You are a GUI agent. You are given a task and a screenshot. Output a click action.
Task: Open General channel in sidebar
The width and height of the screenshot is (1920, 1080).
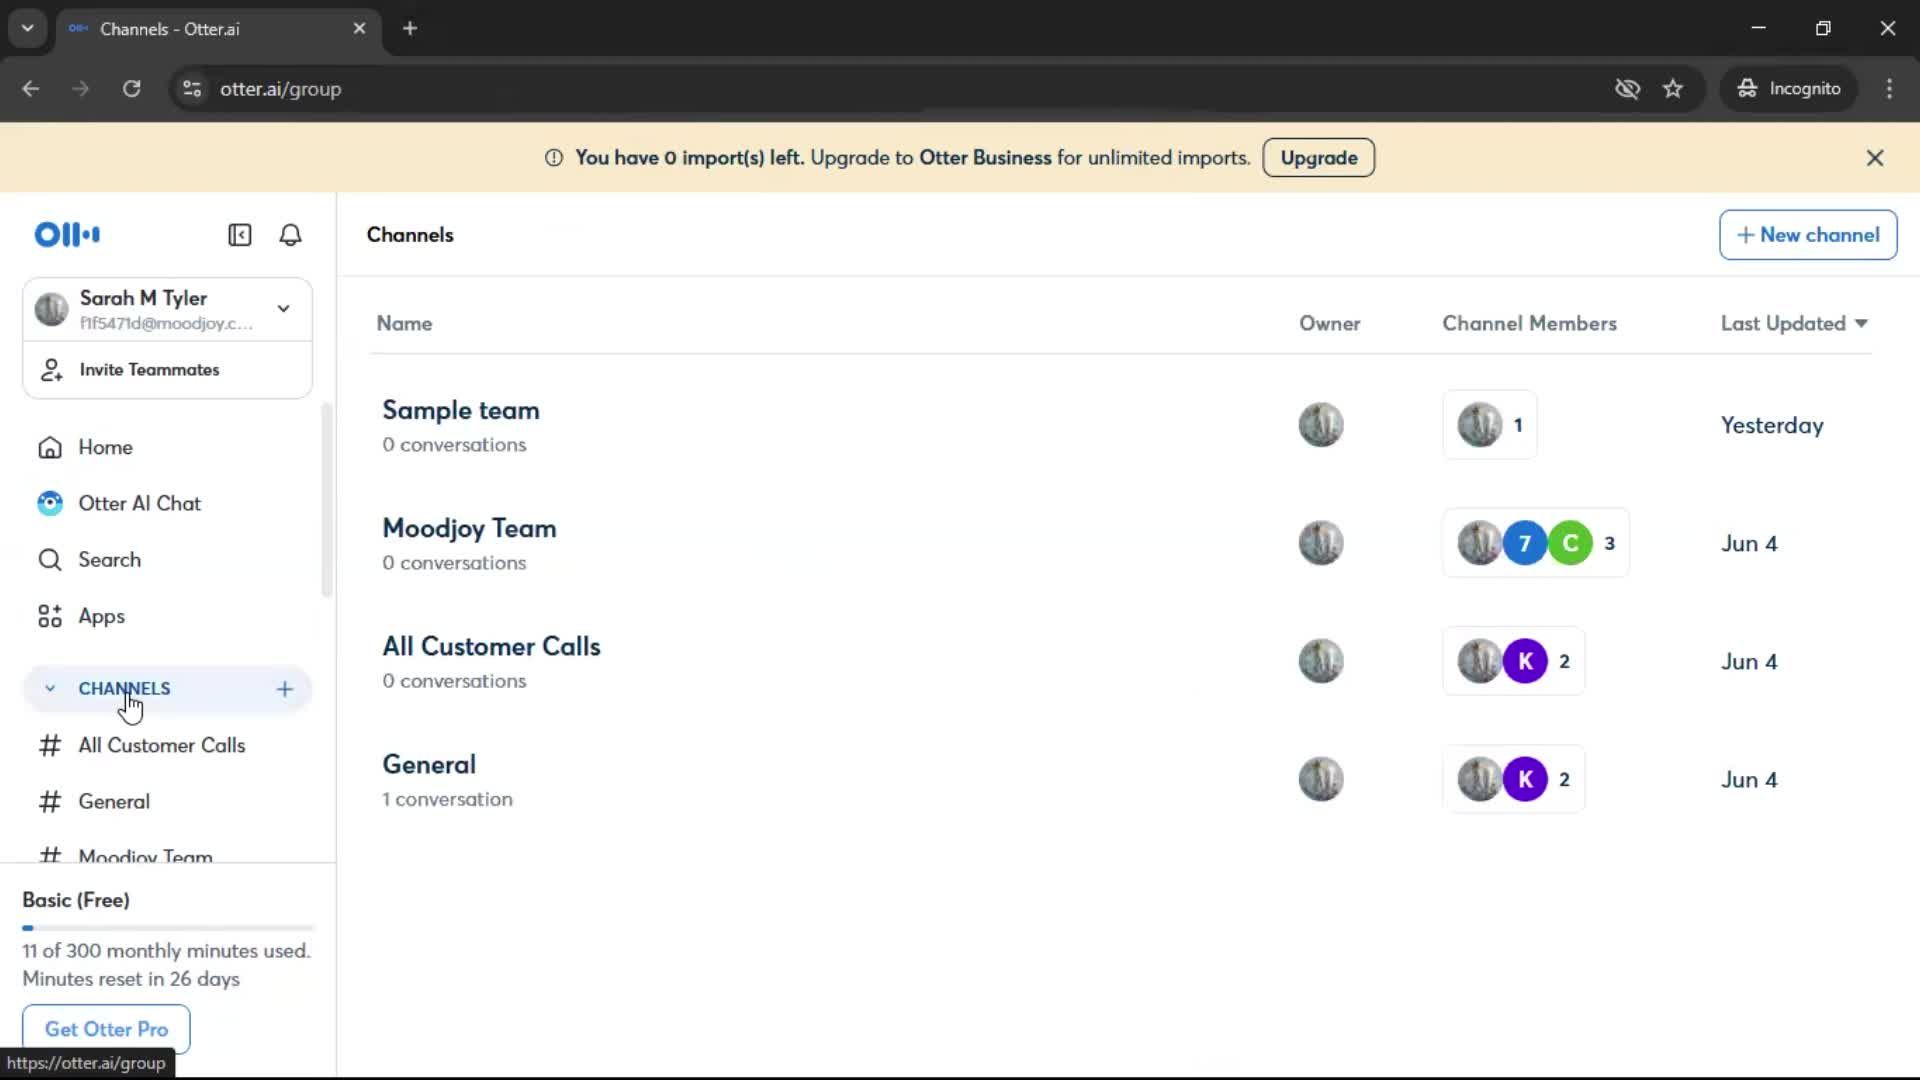pyautogui.click(x=167, y=802)
